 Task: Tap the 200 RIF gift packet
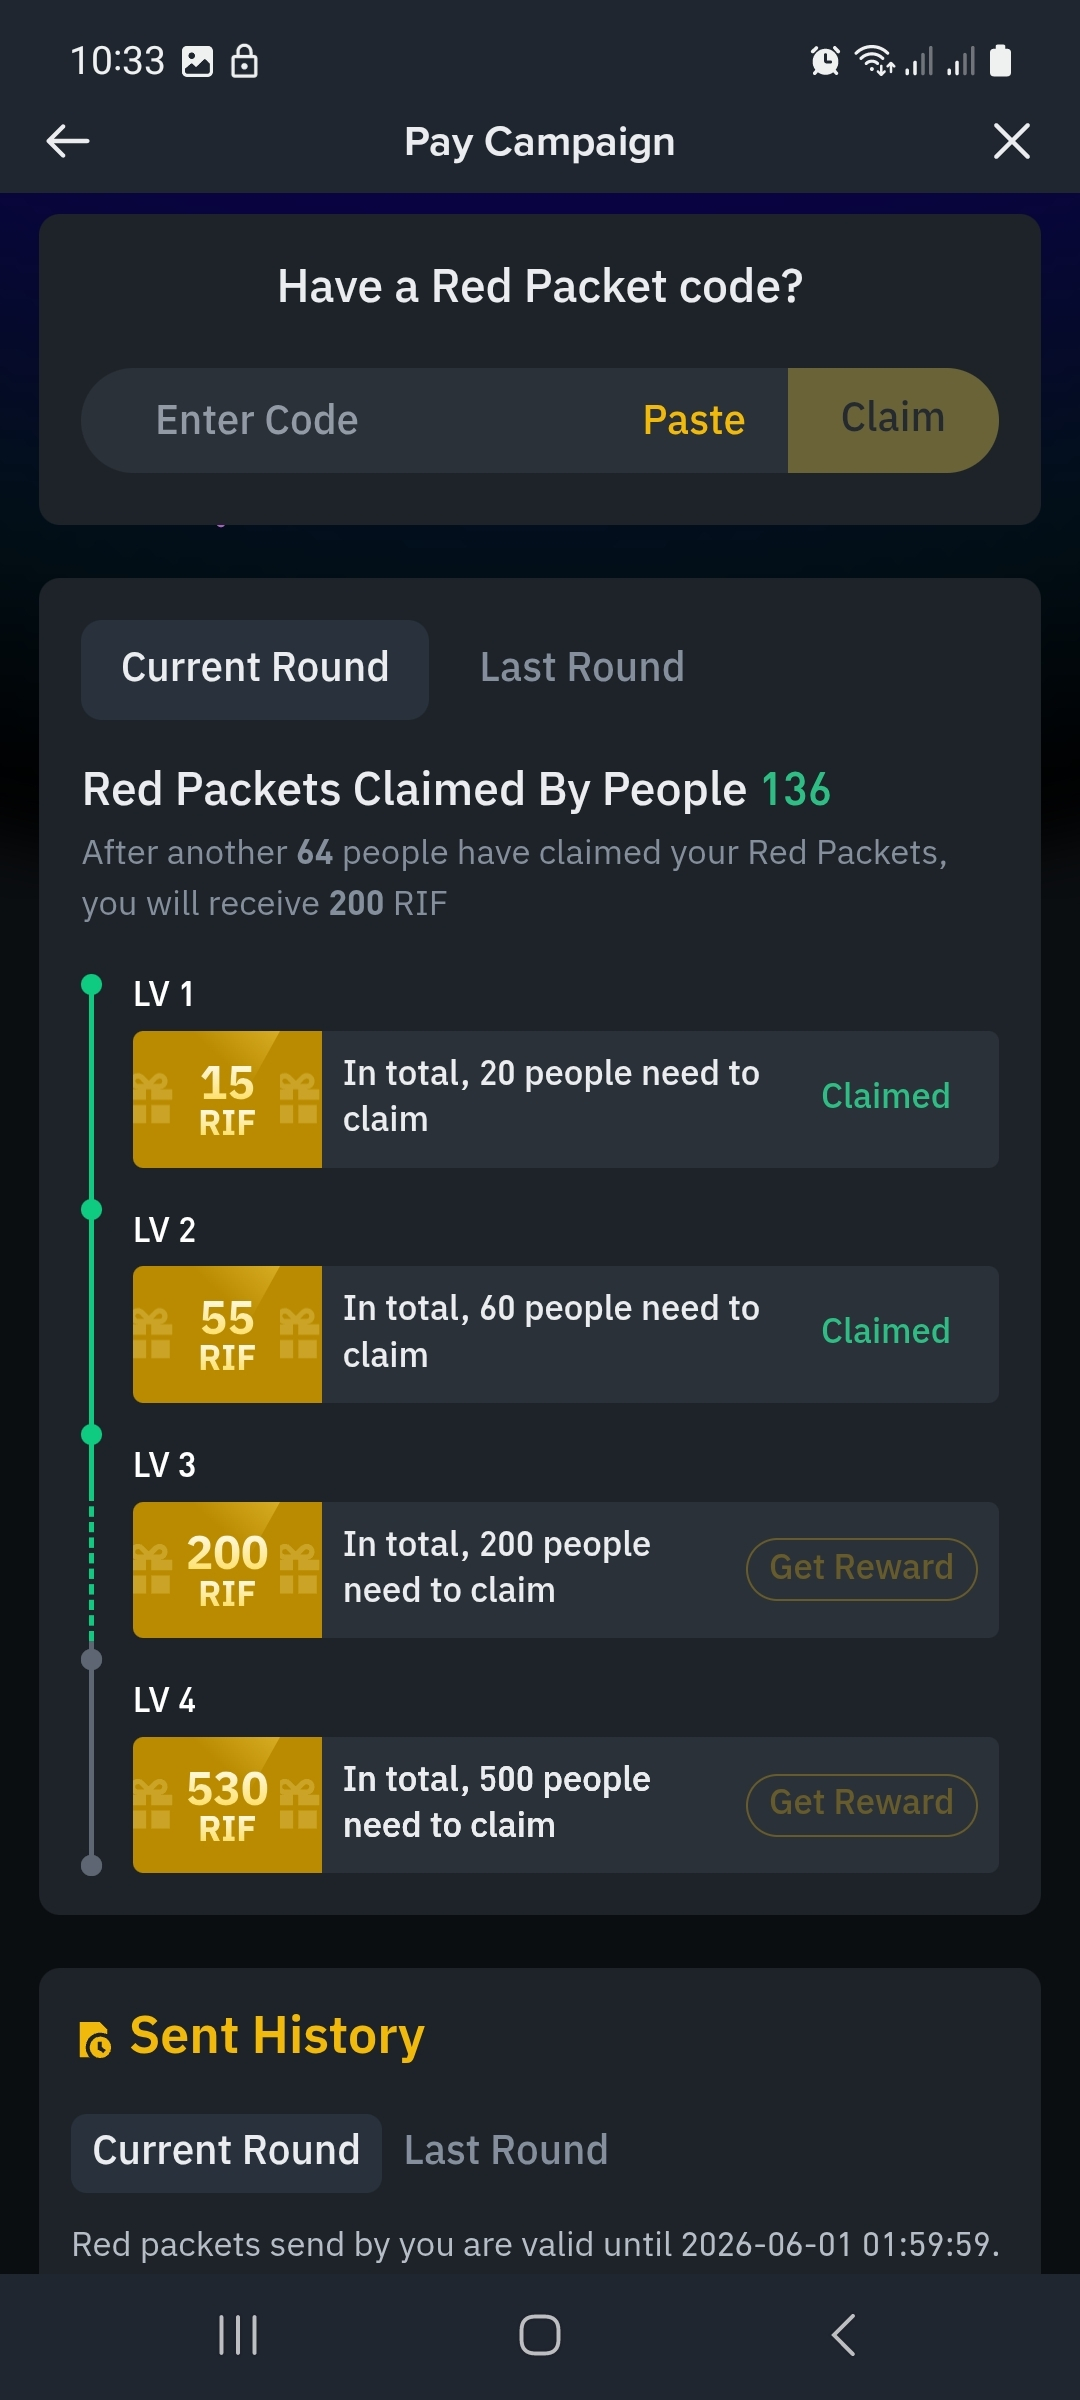(228, 1570)
